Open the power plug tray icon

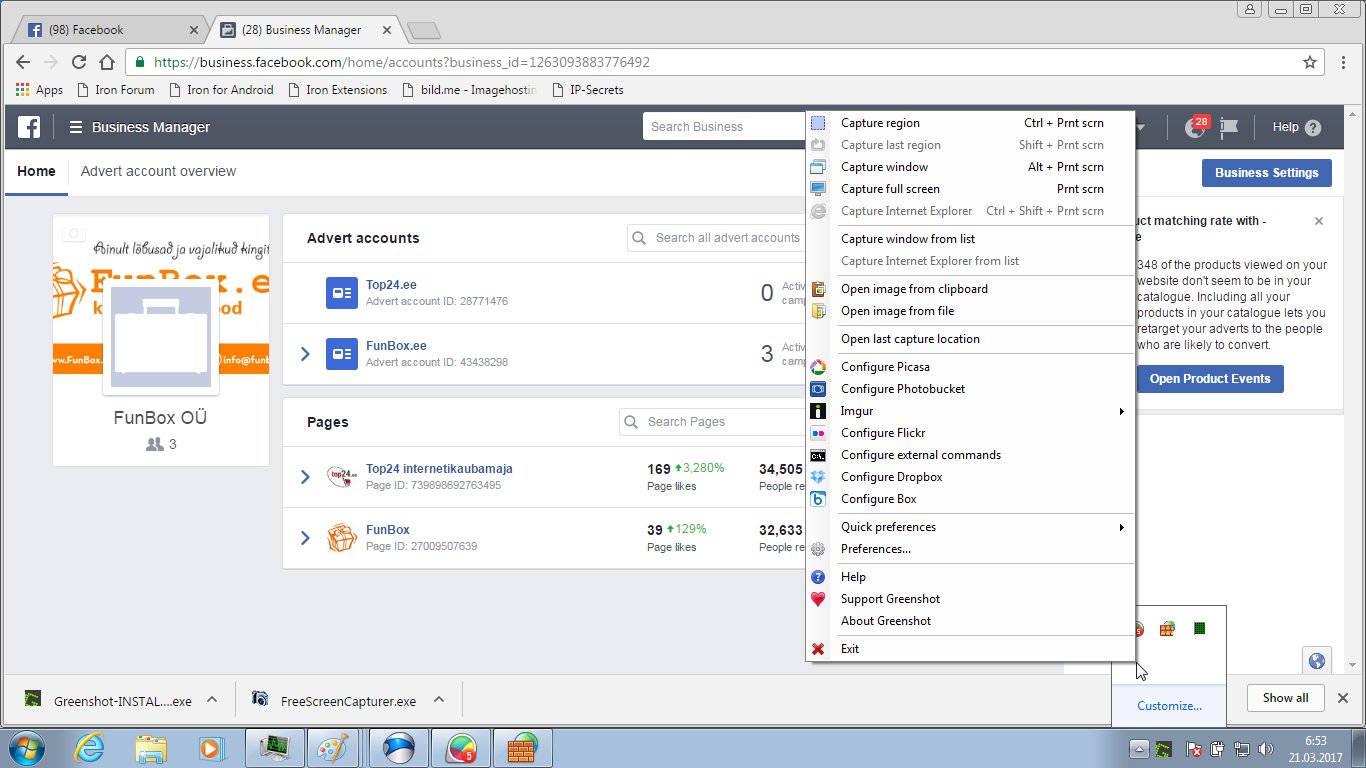pos(1217,749)
